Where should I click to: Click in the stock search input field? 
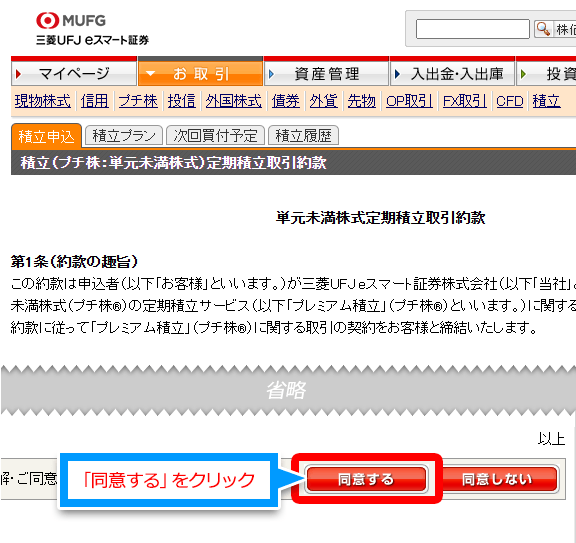click(x=472, y=29)
